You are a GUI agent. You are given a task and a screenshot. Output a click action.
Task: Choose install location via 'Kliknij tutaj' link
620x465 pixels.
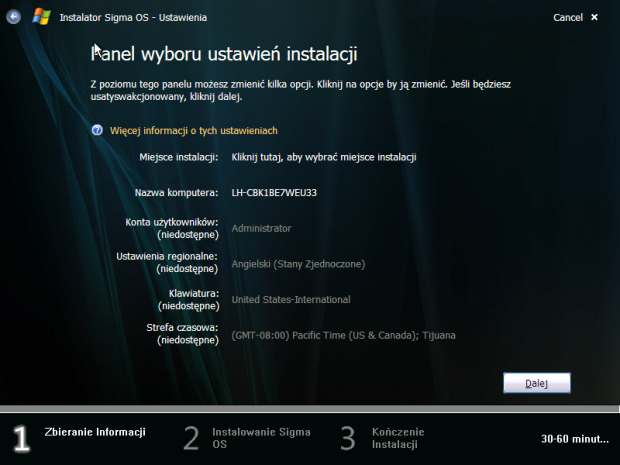tap(324, 157)
